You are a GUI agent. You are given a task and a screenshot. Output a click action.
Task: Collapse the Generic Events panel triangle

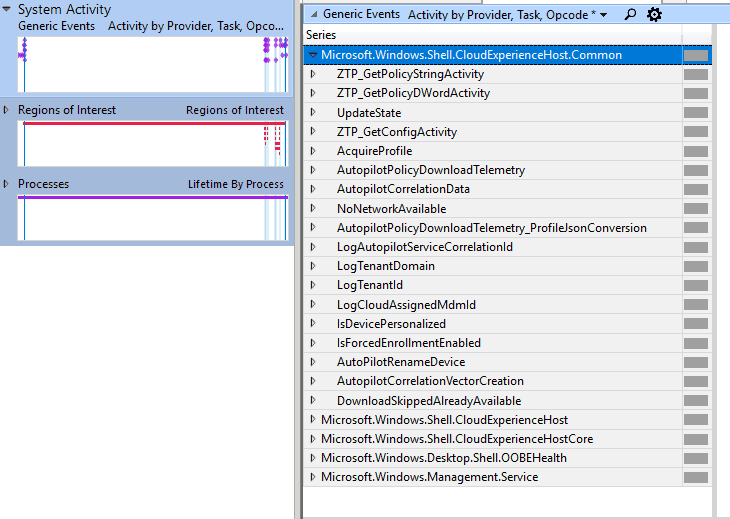pyautogui.click(x=314, y=14)
